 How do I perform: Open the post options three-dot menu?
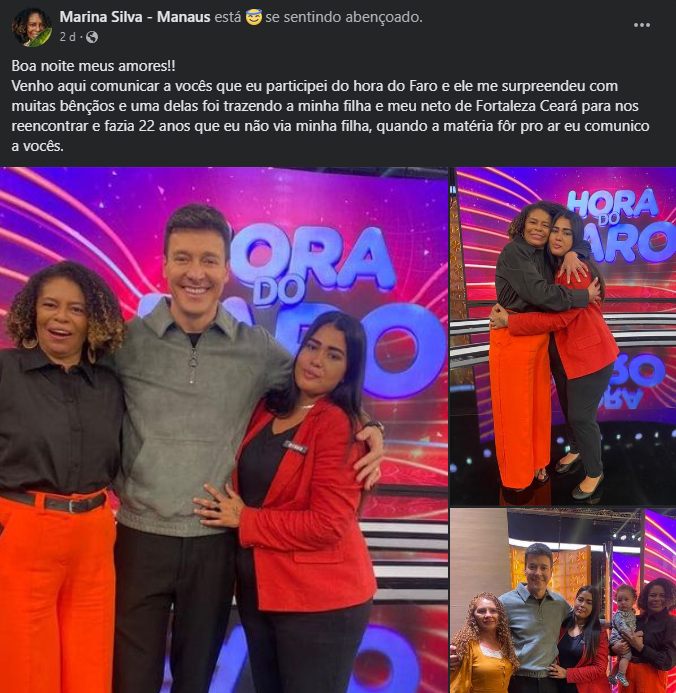coord(642,25)
